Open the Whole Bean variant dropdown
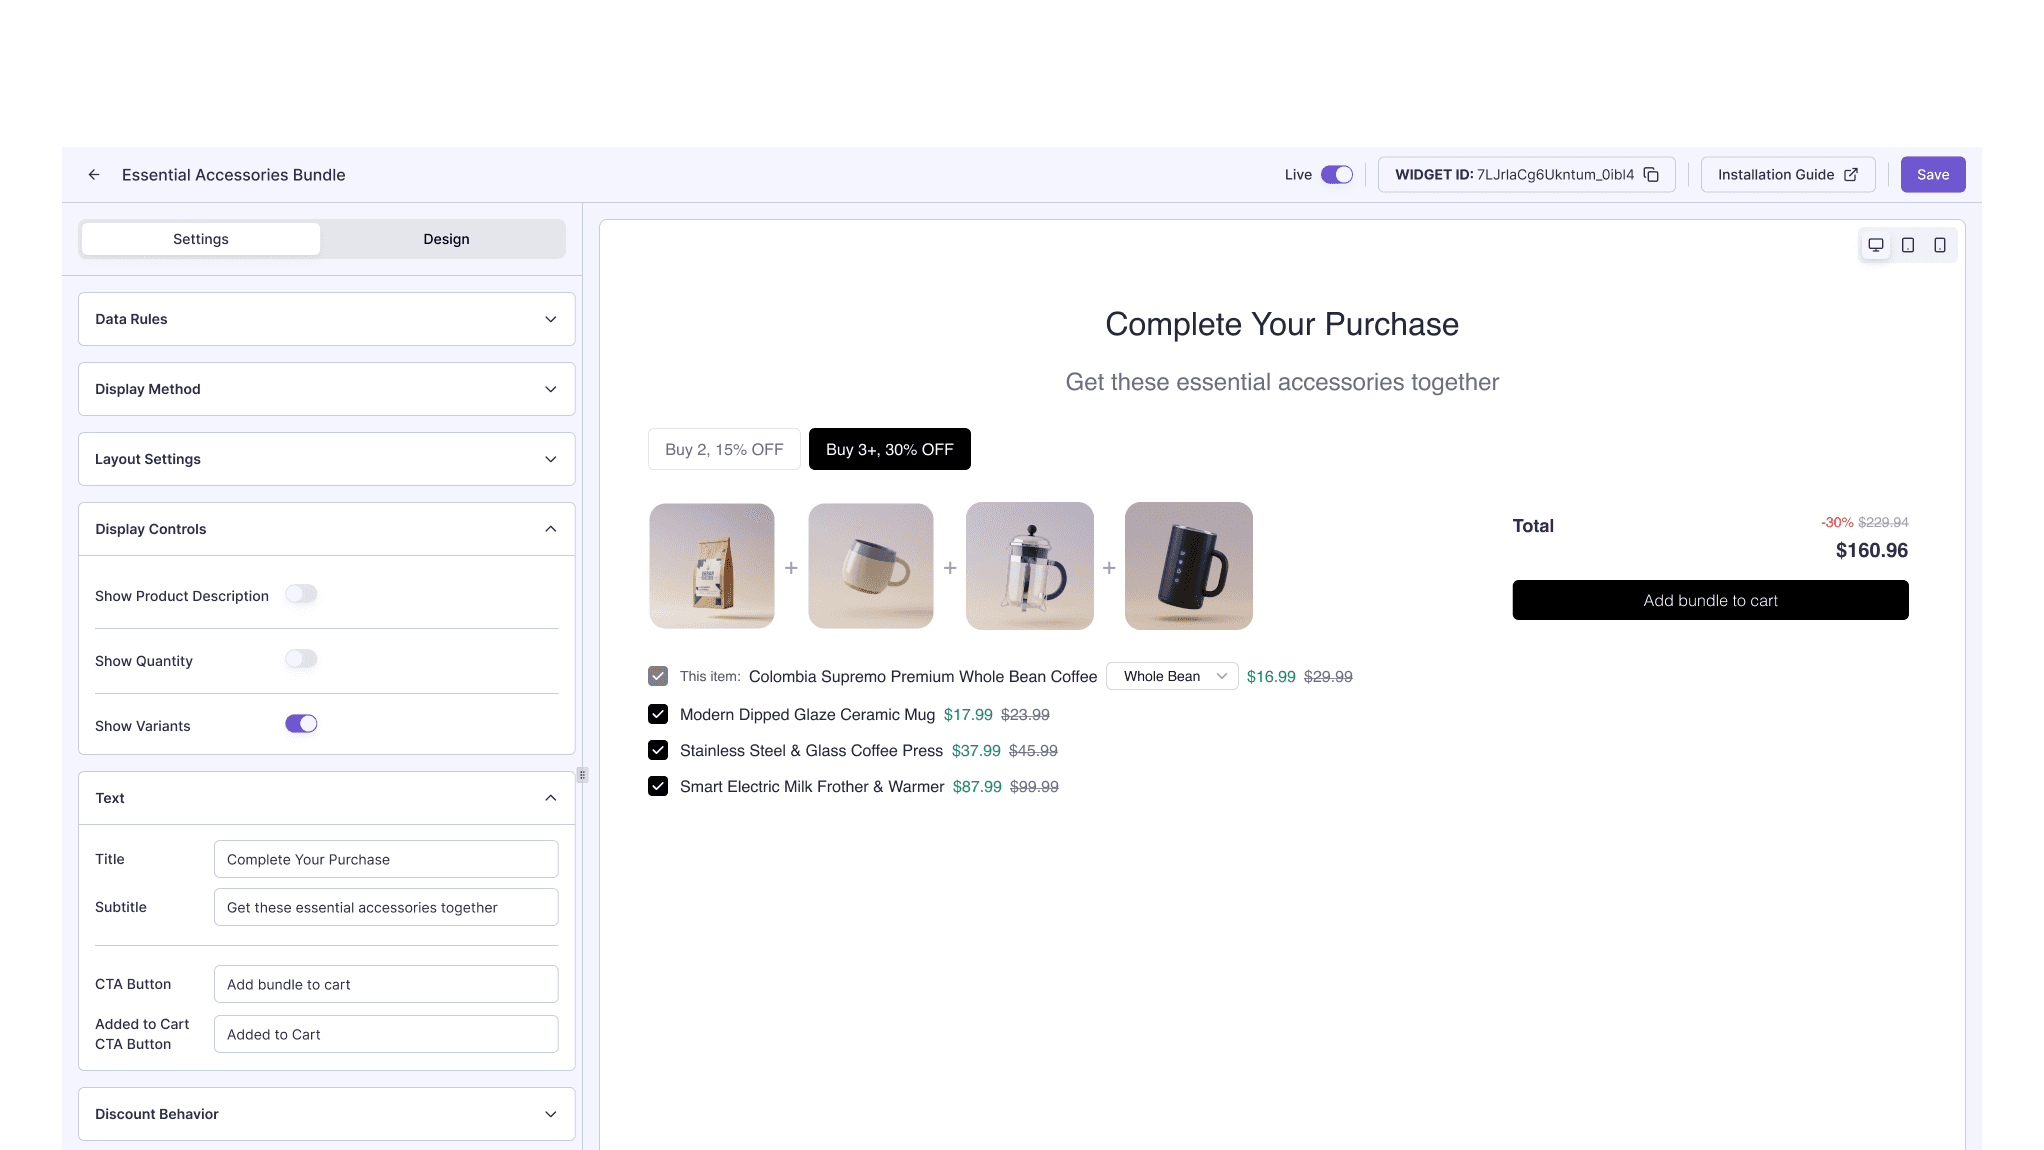This screenshot has height=1150, width=2044. point(1171,676)
